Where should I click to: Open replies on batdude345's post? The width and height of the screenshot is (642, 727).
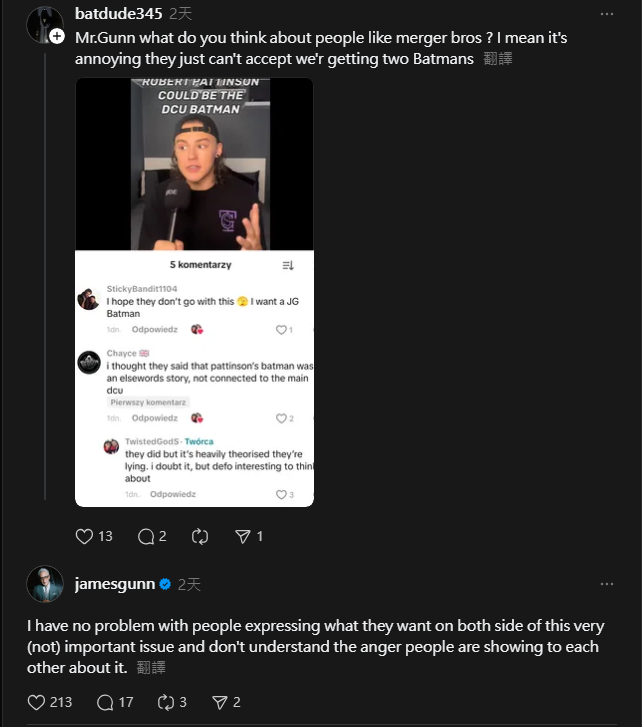(146, 537)
